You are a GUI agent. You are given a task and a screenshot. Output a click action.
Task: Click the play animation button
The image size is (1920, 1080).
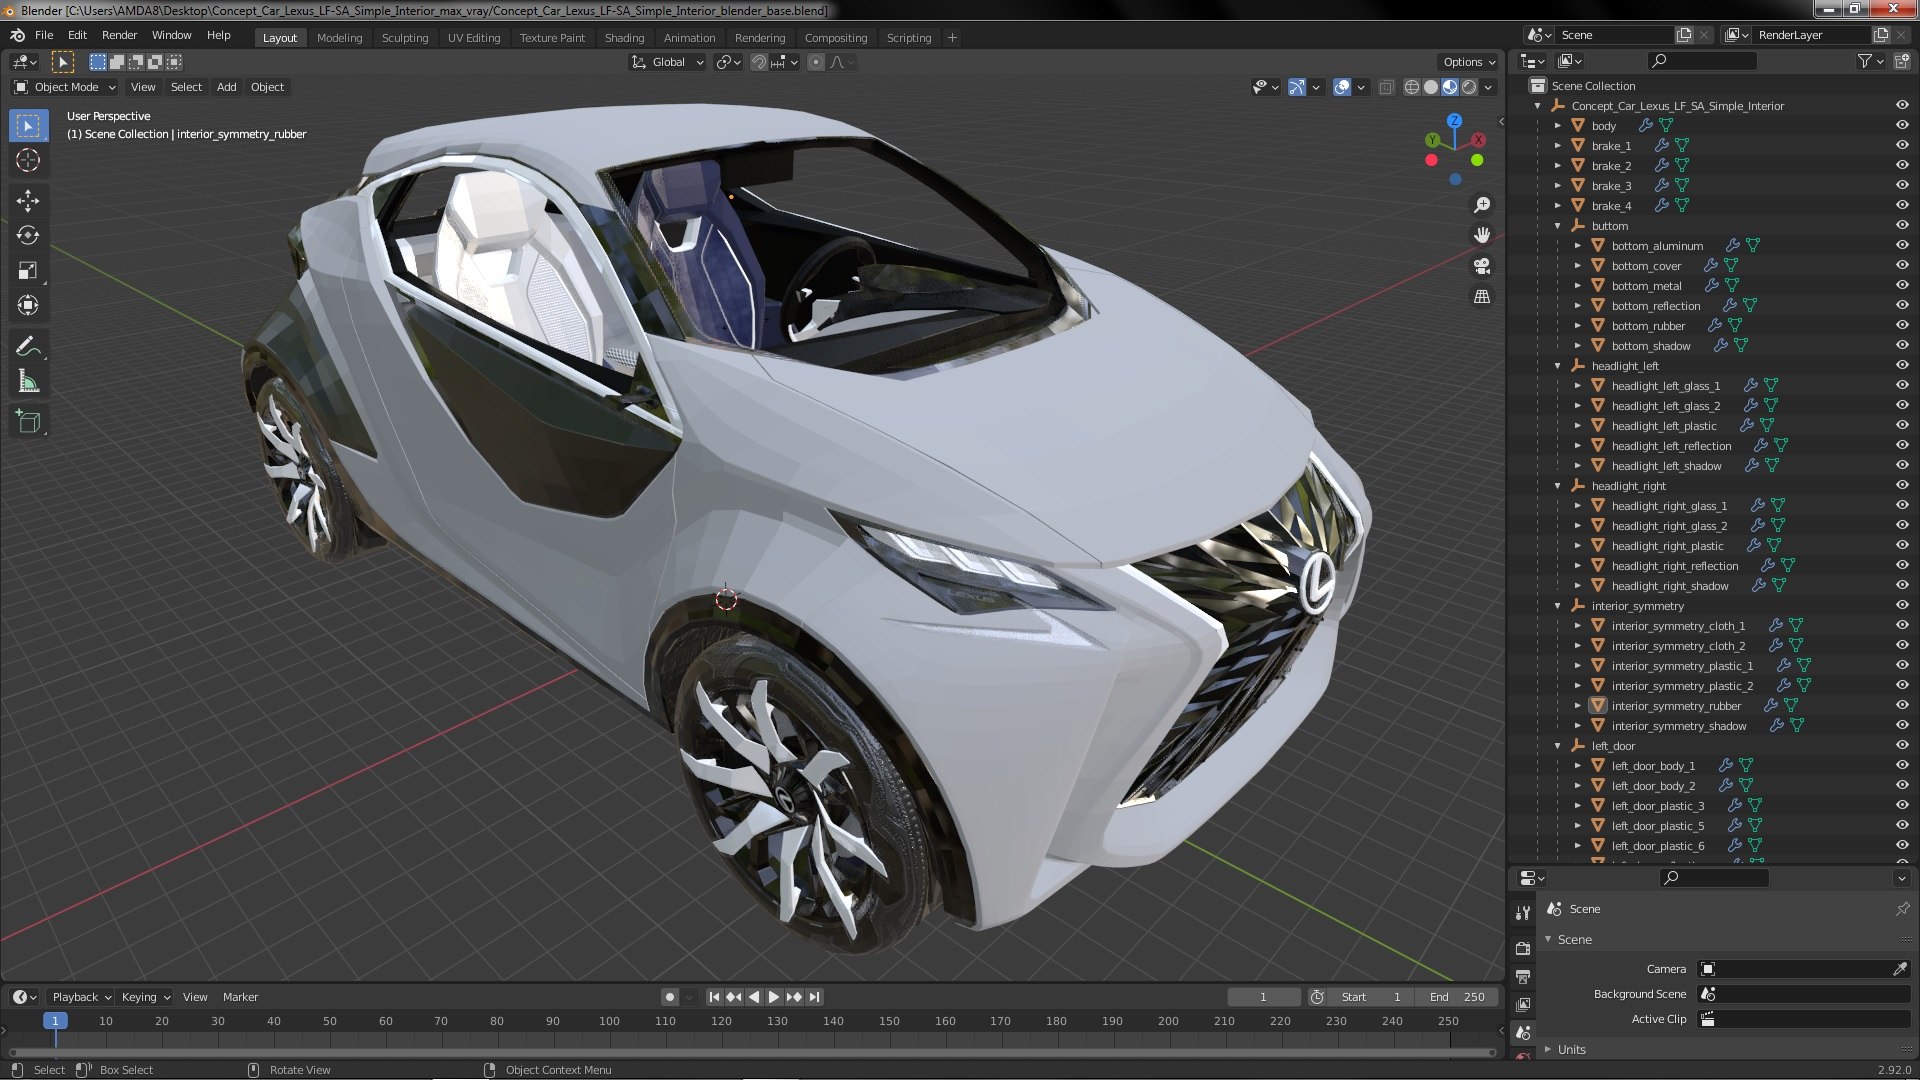(x=773, y=997)
